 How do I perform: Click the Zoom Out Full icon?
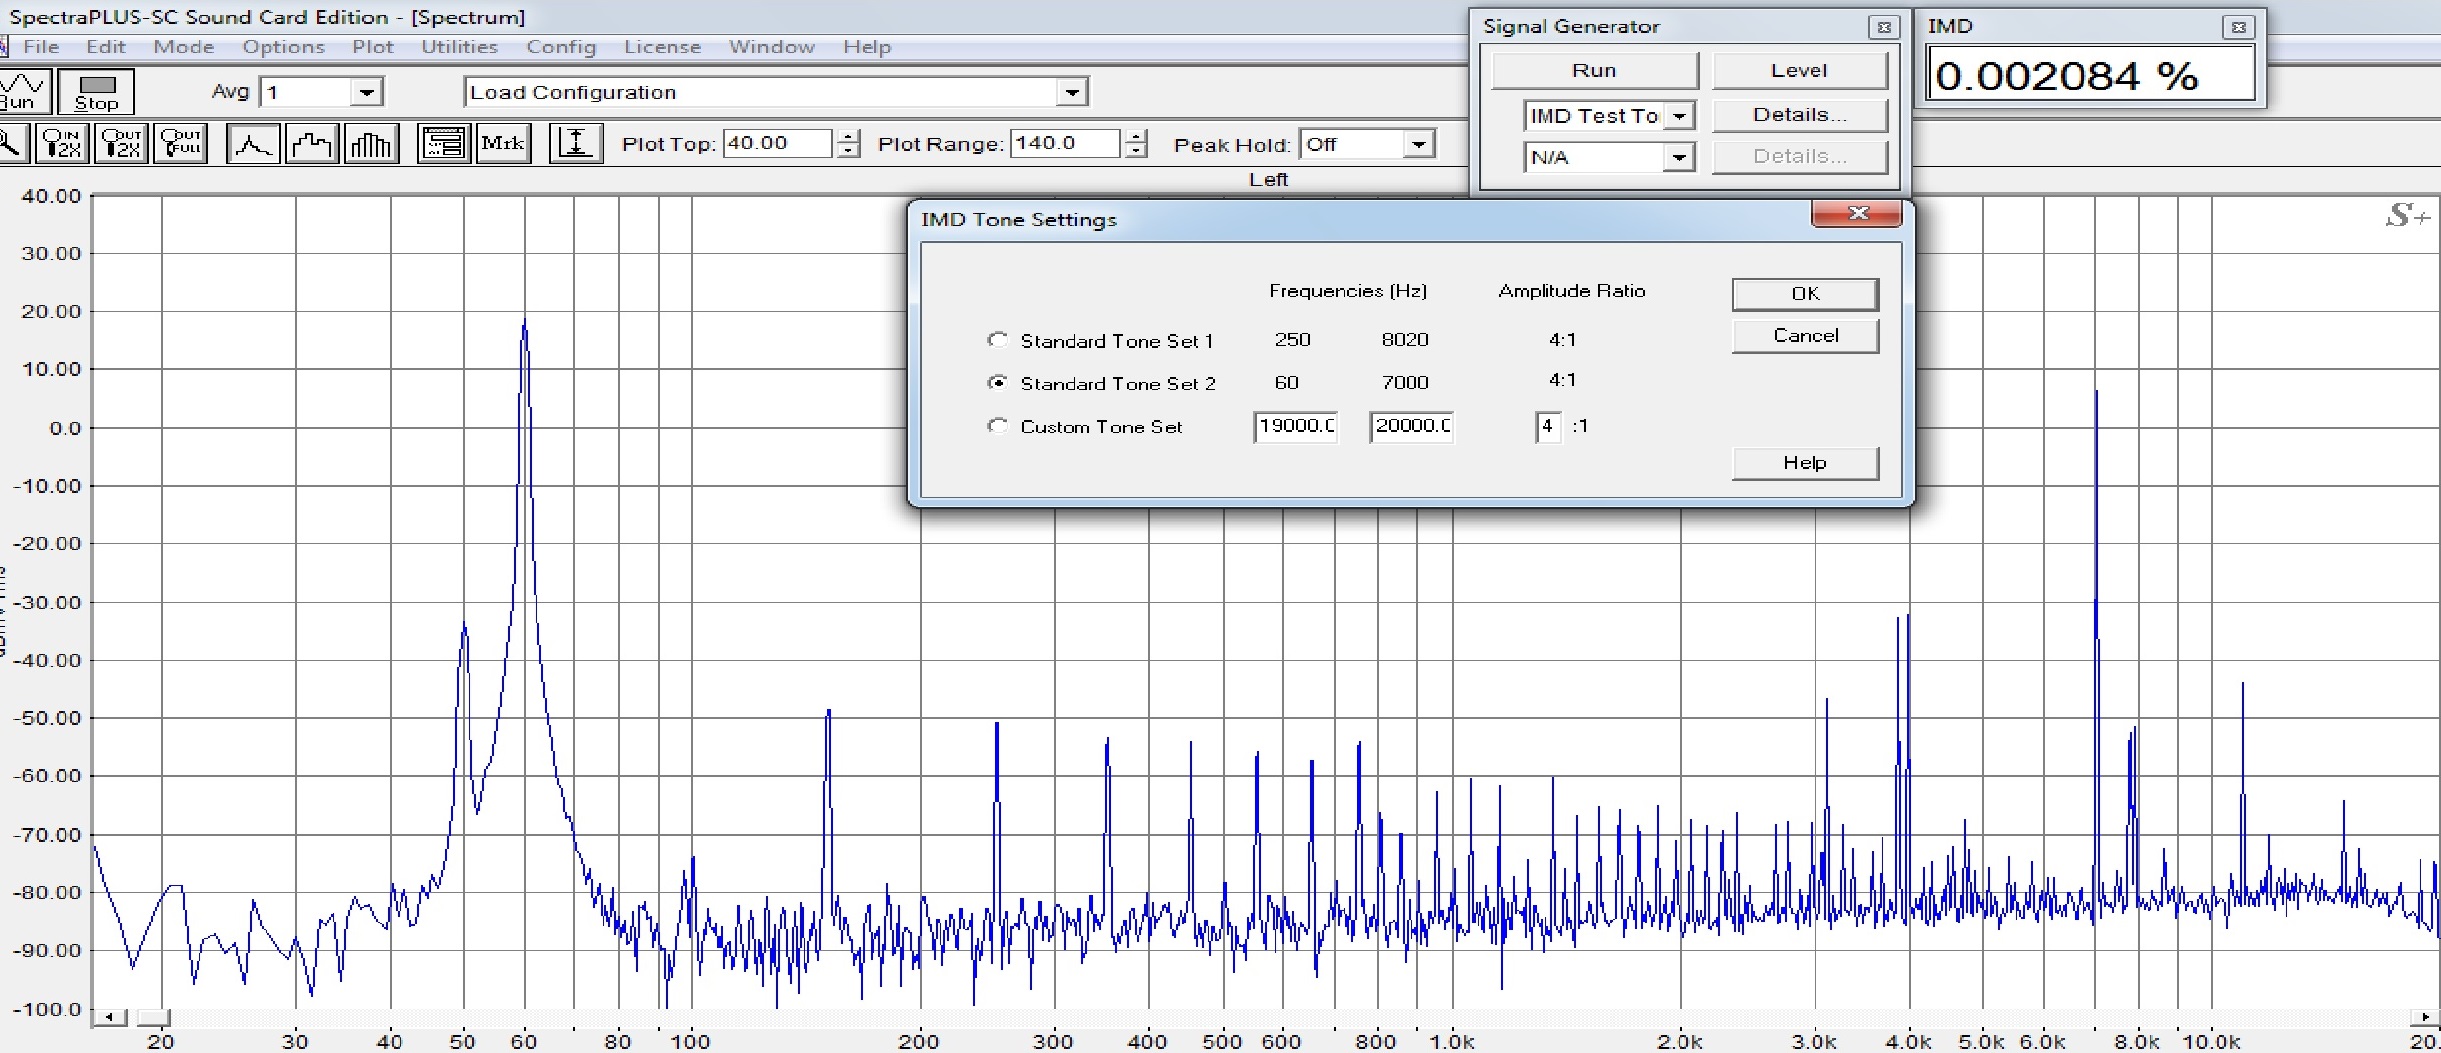pos(180,144)
